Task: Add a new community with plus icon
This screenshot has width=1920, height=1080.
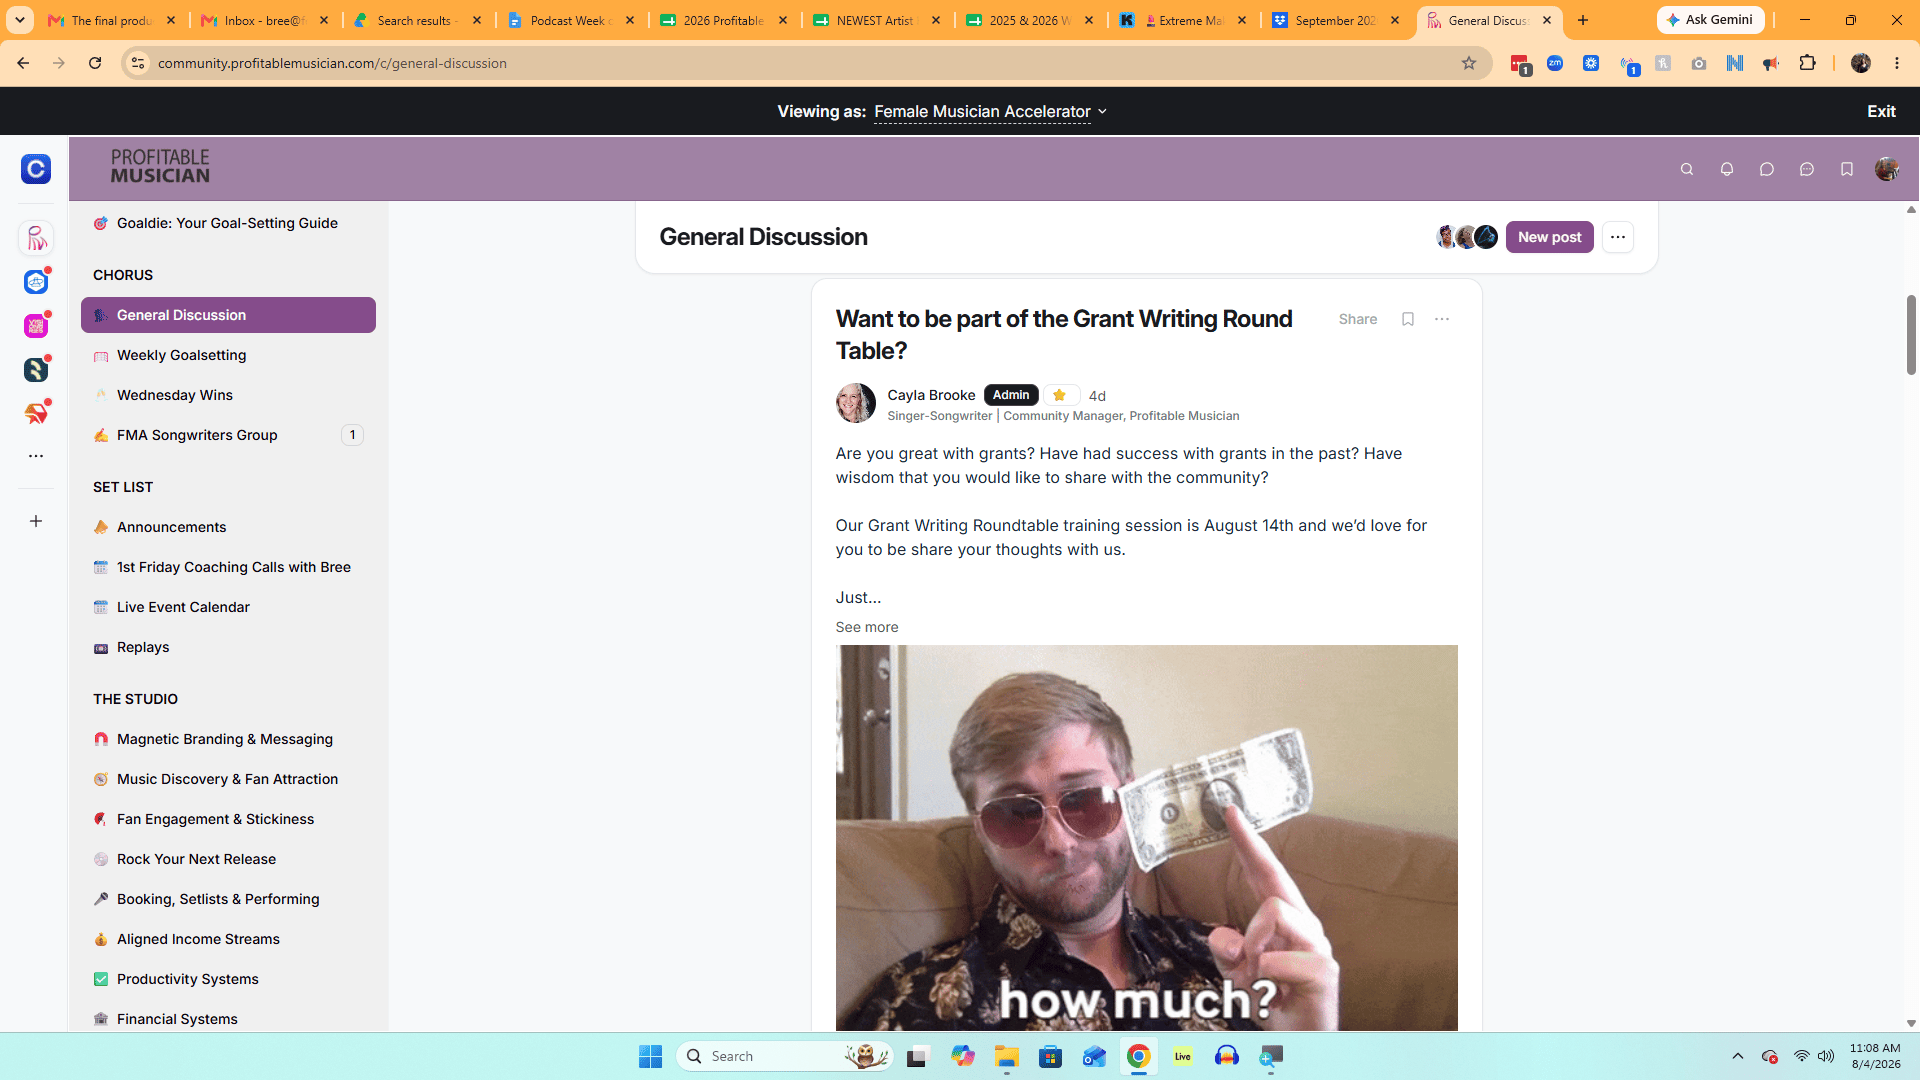Action: tap(36, 521)
